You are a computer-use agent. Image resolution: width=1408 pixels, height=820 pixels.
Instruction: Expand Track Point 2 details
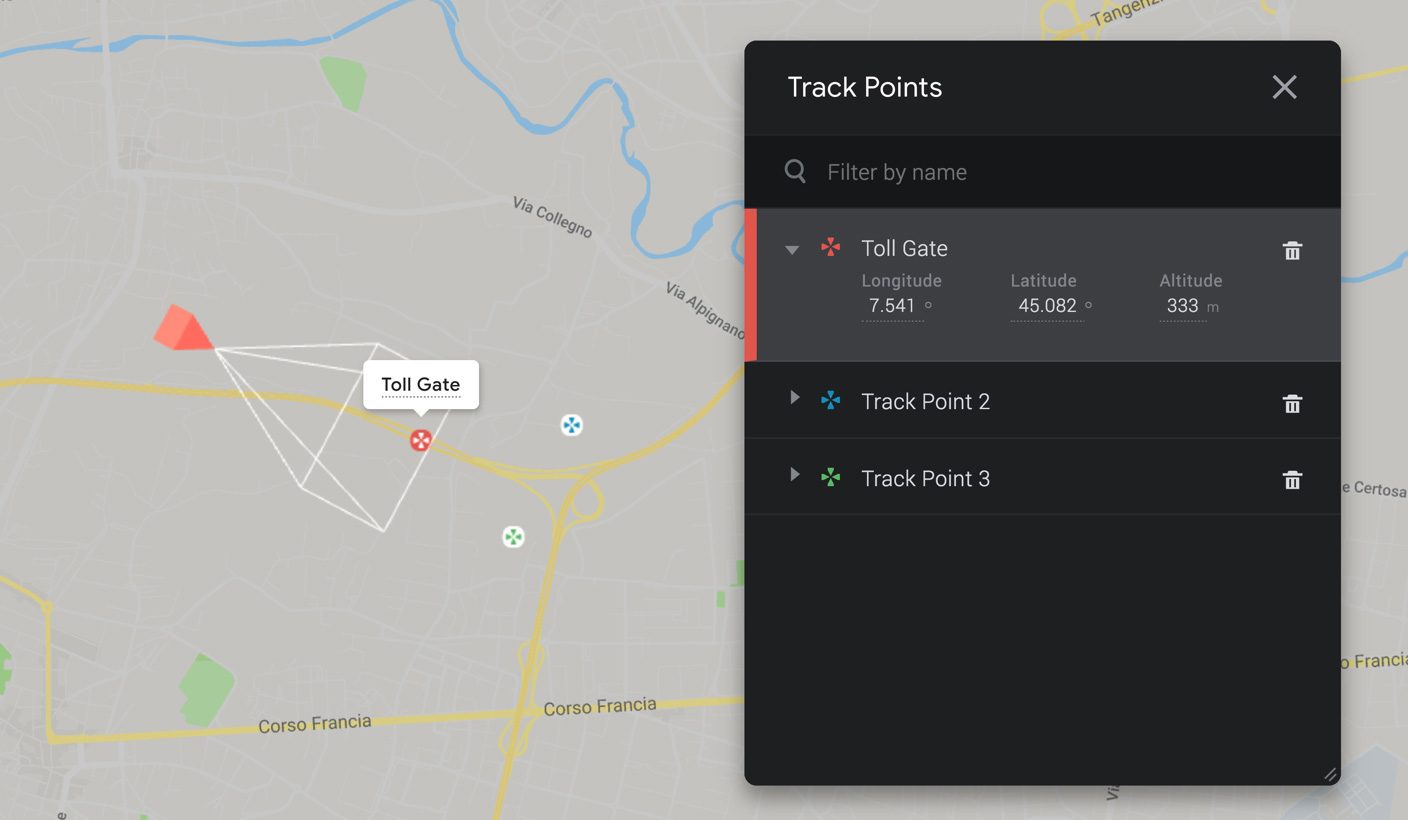click(795, 398)
